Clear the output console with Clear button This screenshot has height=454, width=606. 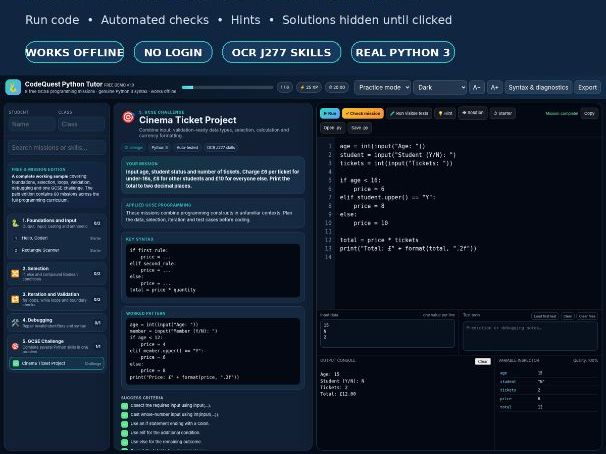coord(482,361)
